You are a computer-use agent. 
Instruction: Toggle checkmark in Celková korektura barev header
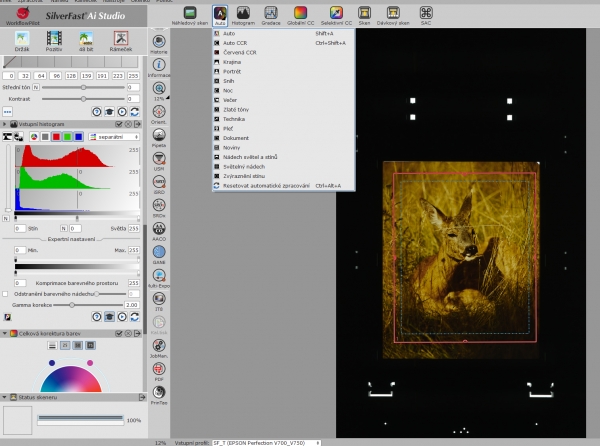click(x=119, y=334)
